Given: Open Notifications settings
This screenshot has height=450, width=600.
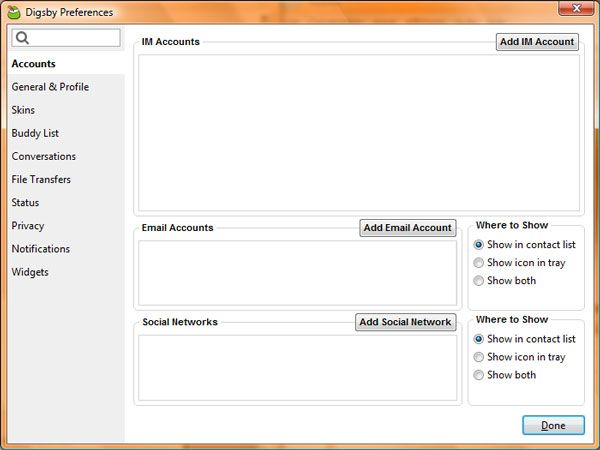Looking at the screenshot, I should click(41, 249).
